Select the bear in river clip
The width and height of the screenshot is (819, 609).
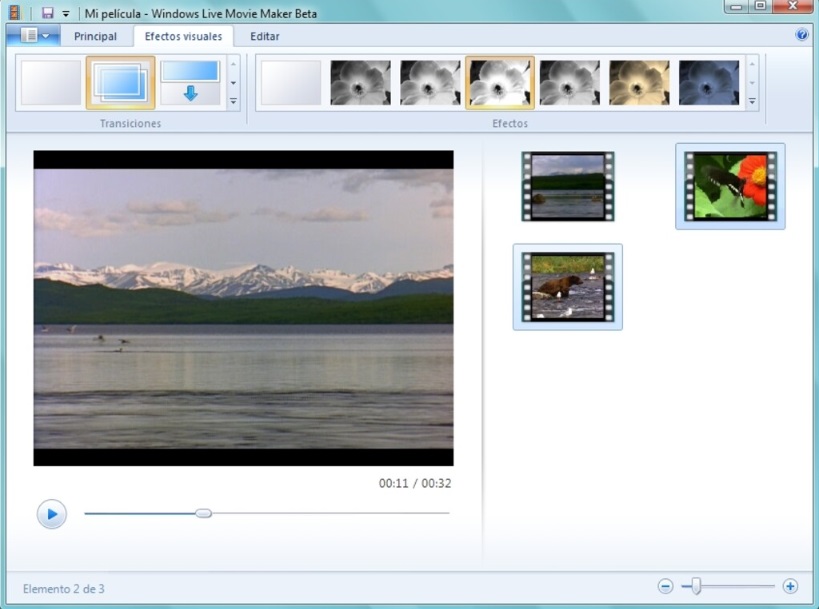click(567, 287)
